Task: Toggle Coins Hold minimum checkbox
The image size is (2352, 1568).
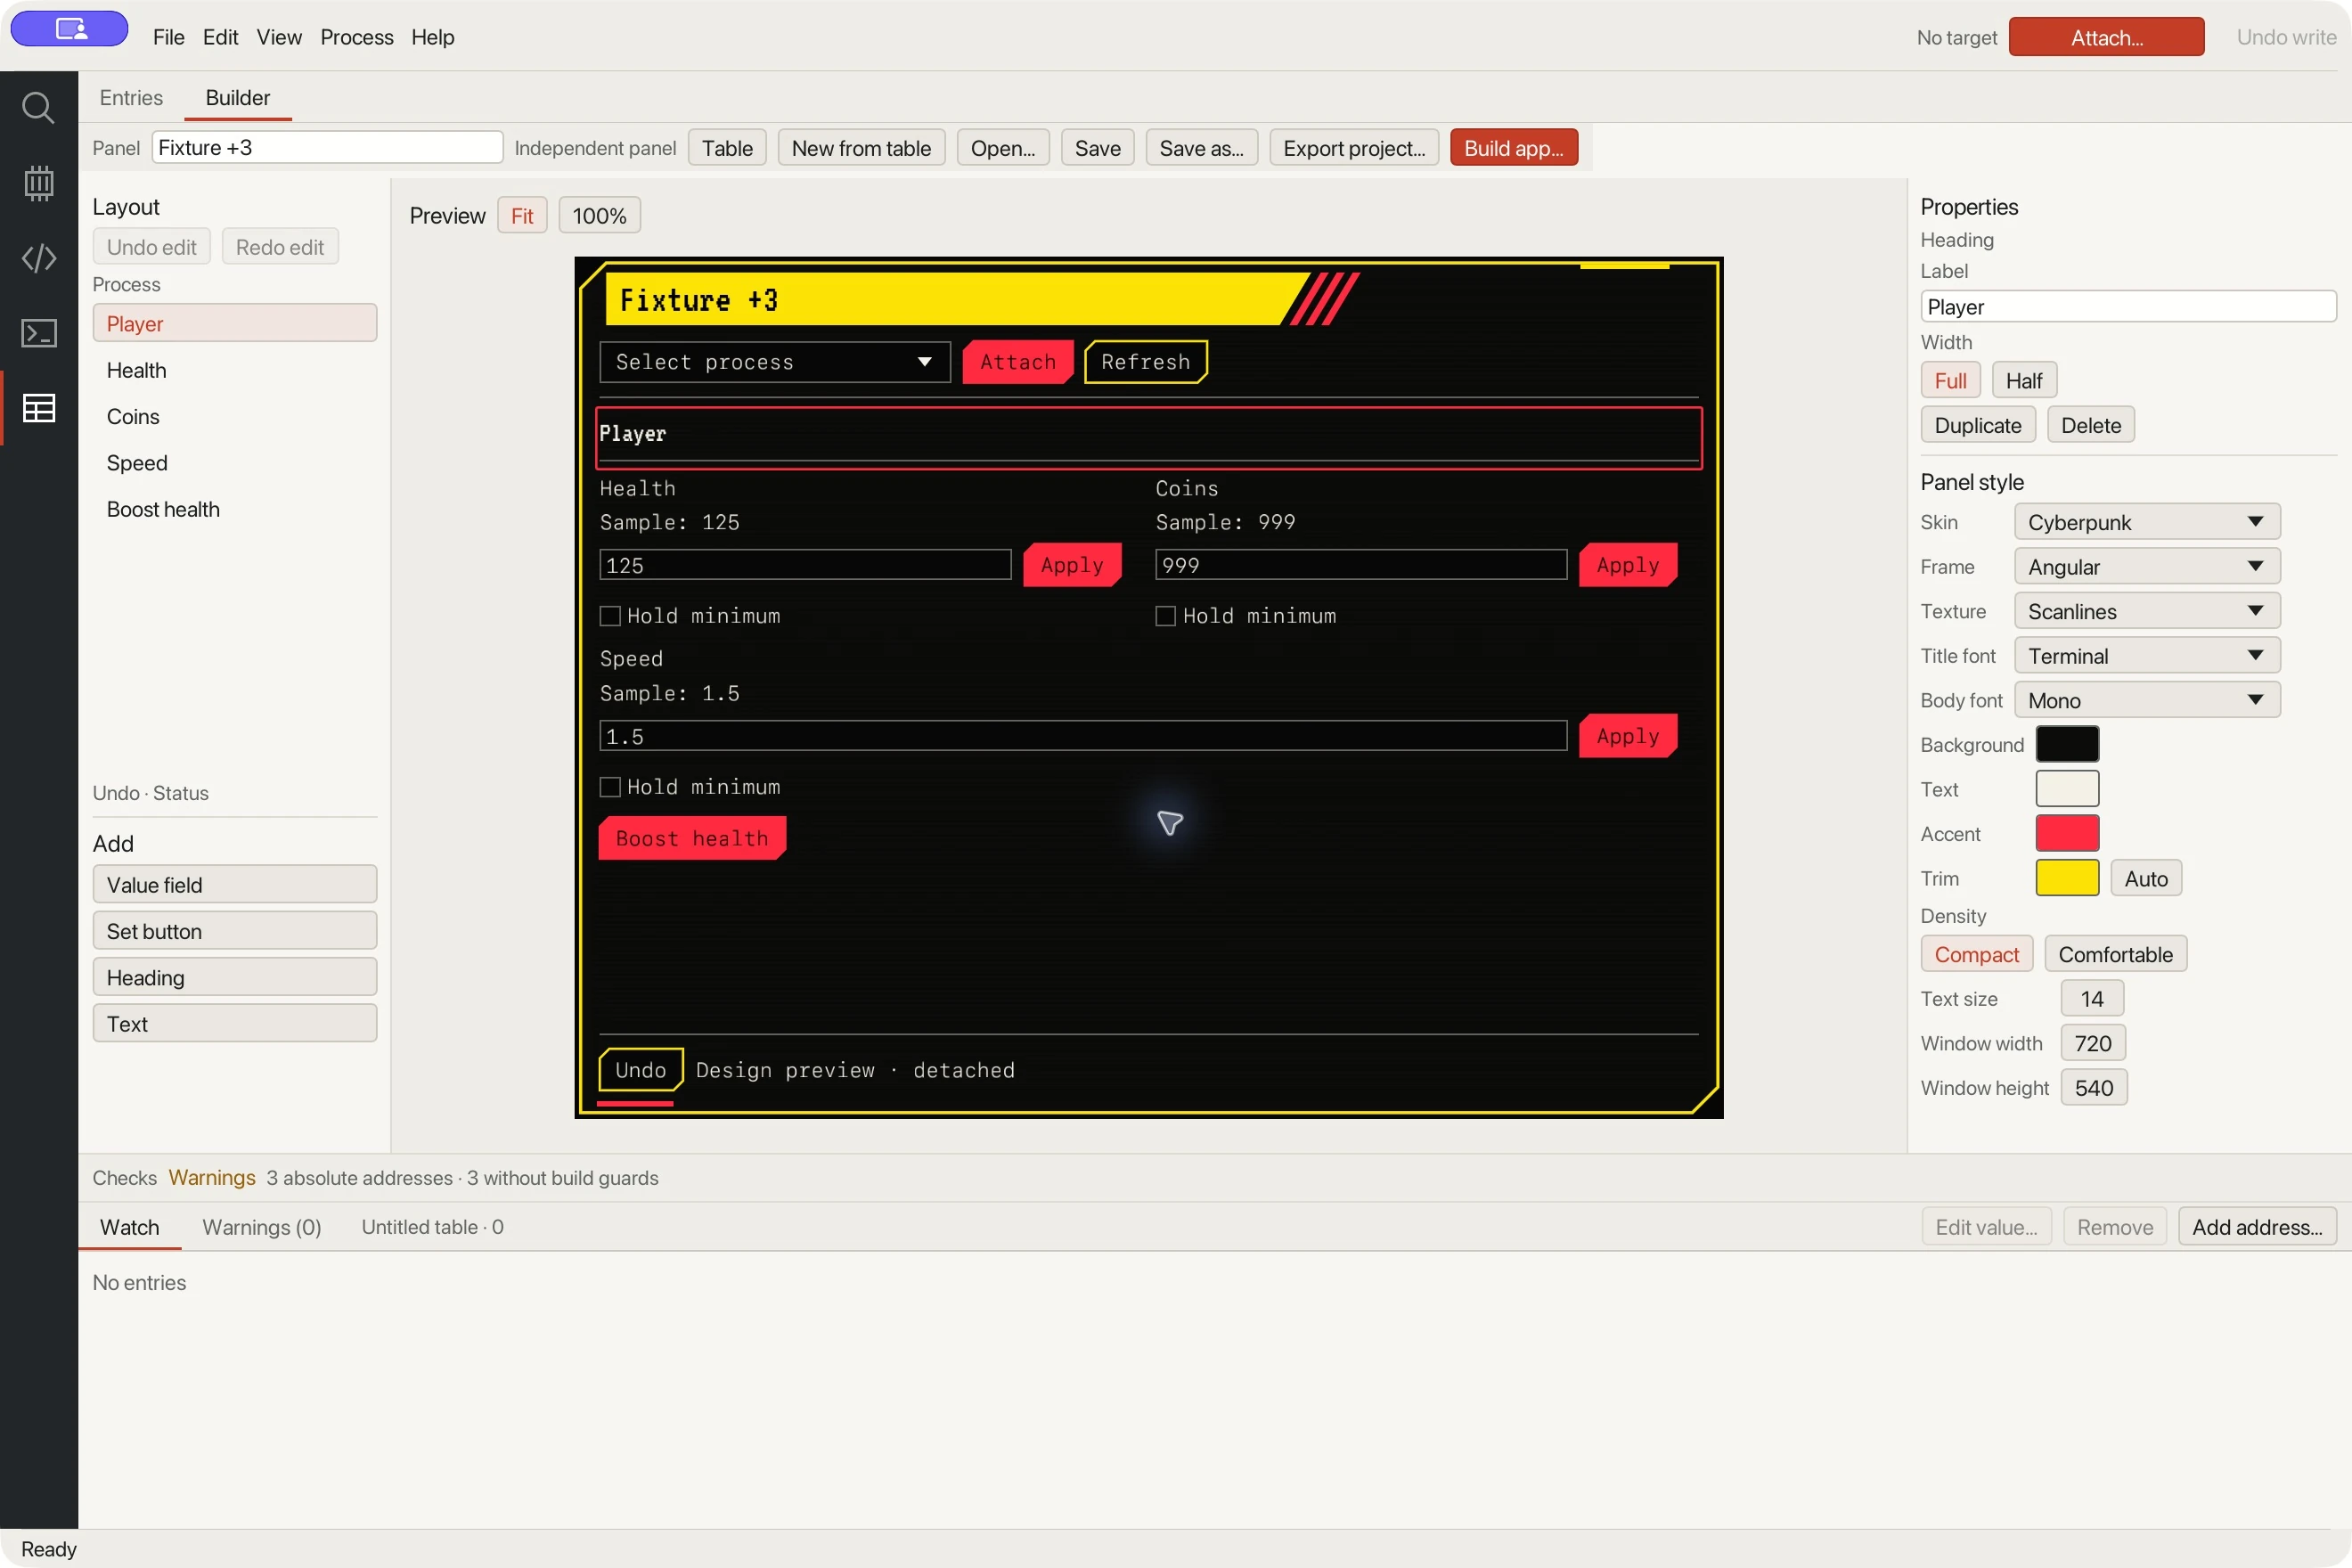Action: pos(1165,616)
